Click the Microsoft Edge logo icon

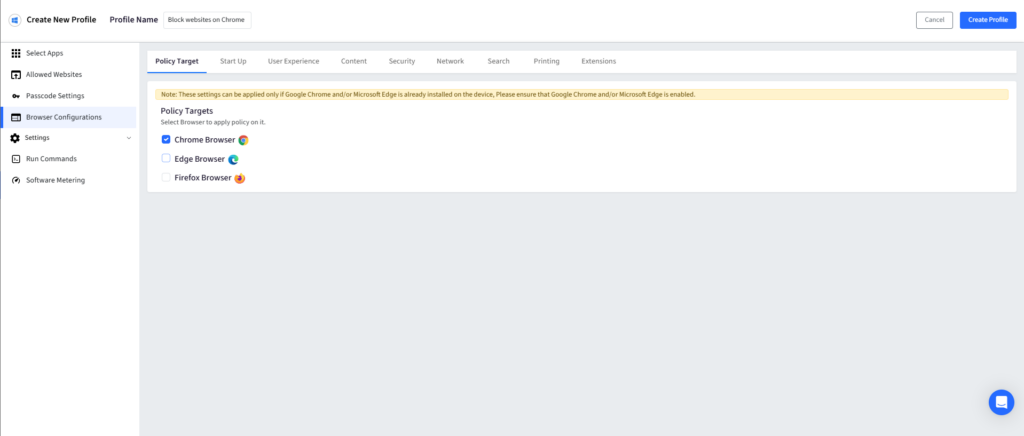pos(233,159)
